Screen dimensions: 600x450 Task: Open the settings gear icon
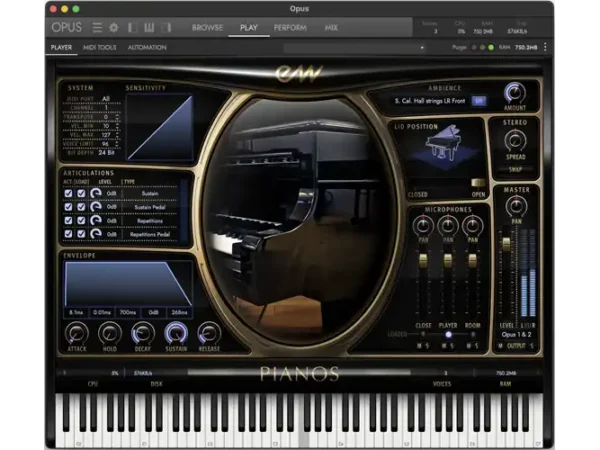[114, 28]
